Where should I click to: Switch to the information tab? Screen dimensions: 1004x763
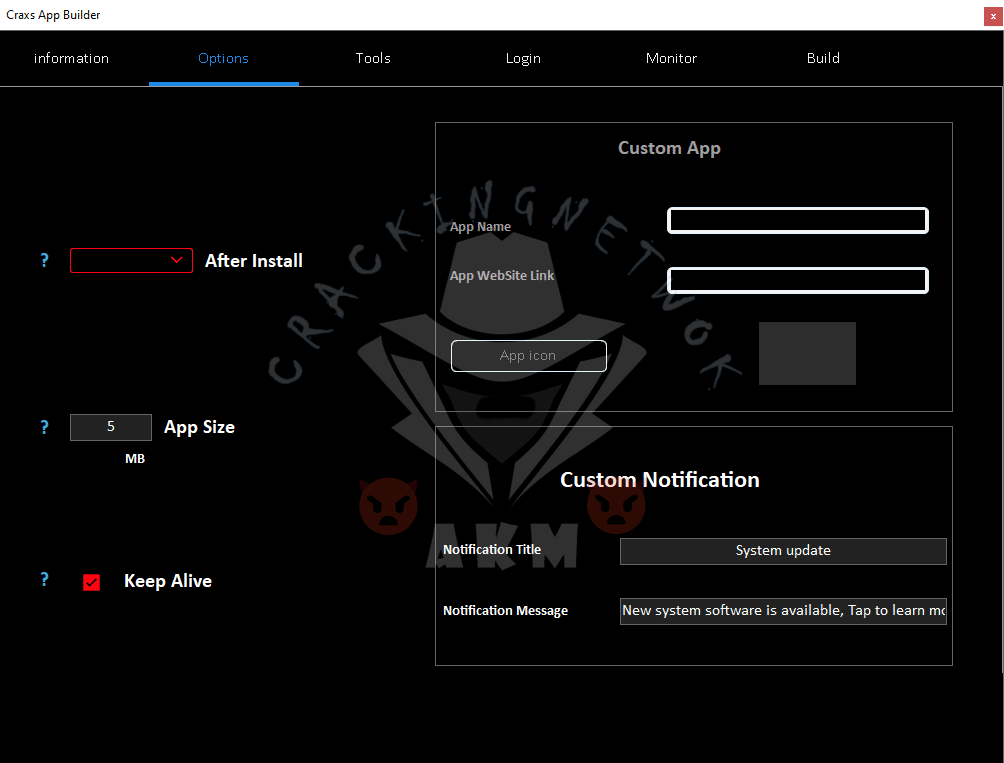(71, 58)
